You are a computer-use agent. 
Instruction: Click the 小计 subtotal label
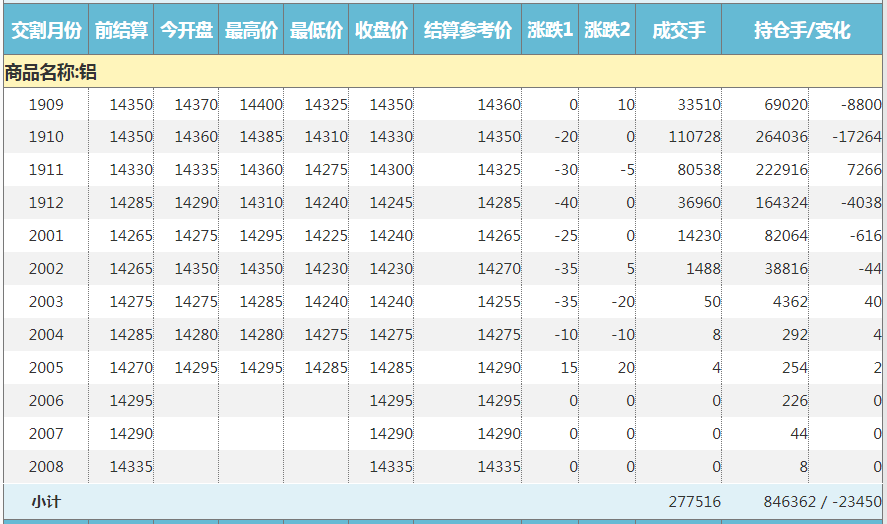(x=46, y=501)
